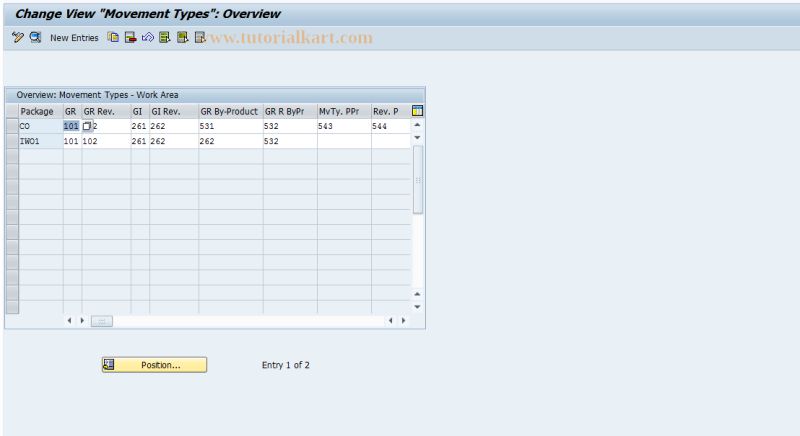
Task: Toggle Display/Change mode pencil icon
Action: pyautogui.click(x=18, y=37)
